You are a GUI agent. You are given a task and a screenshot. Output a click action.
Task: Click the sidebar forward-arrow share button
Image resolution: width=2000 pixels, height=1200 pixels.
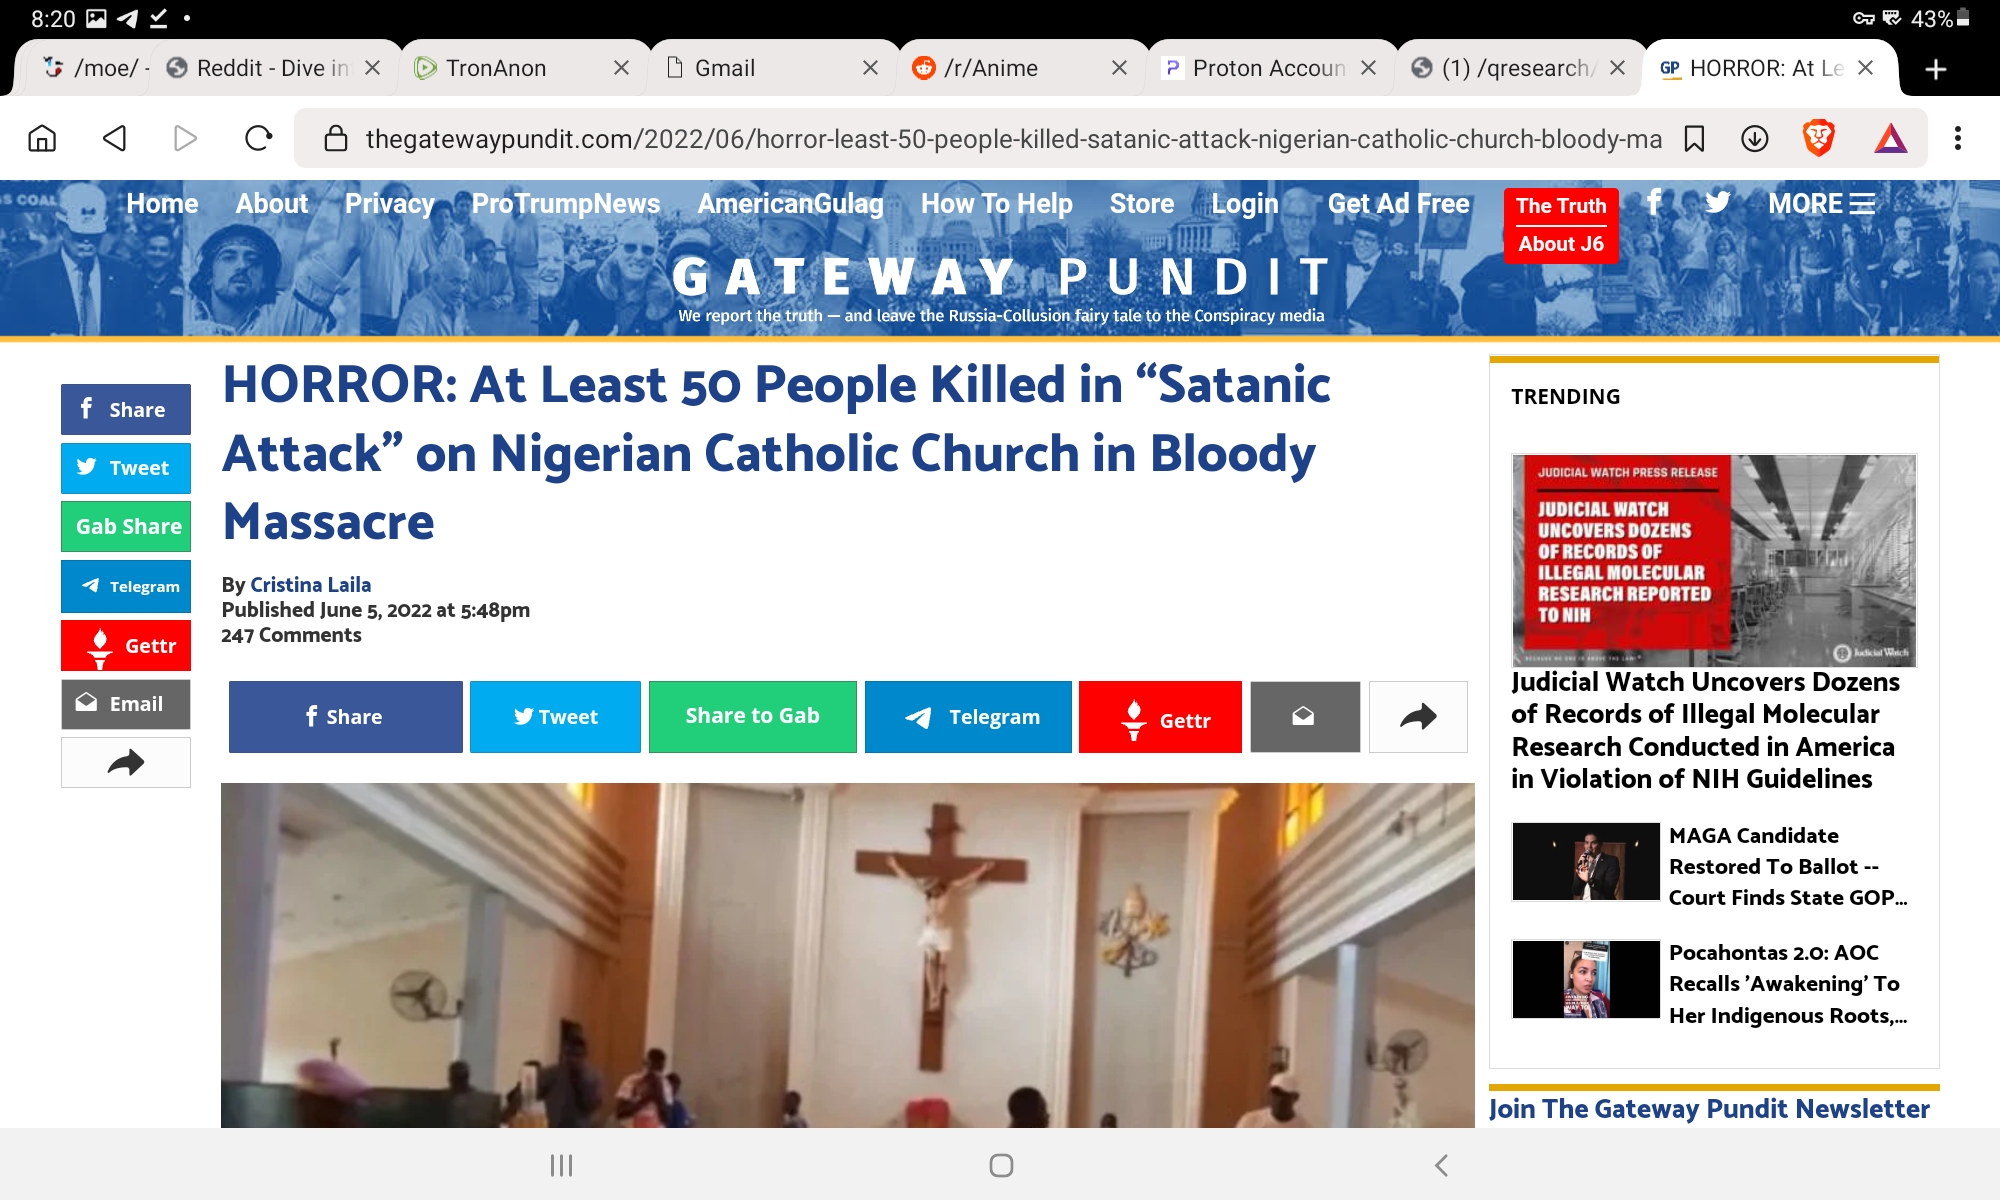pos(126,762)
